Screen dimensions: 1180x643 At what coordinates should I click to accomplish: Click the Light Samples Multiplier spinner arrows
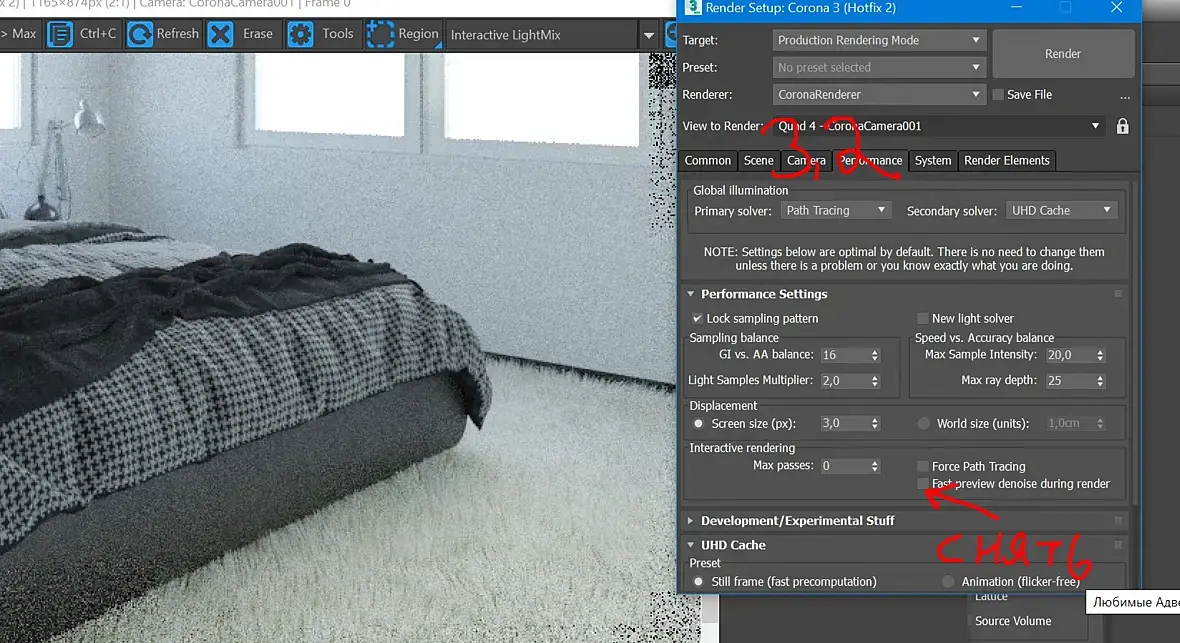point(874,381)
